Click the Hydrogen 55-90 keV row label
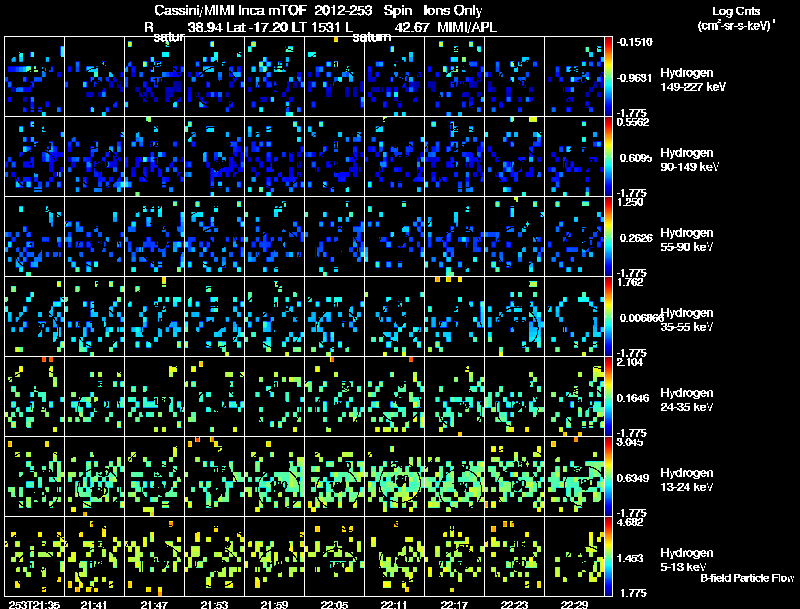This screenshot has width=800, height=609. tap(687, 240)
